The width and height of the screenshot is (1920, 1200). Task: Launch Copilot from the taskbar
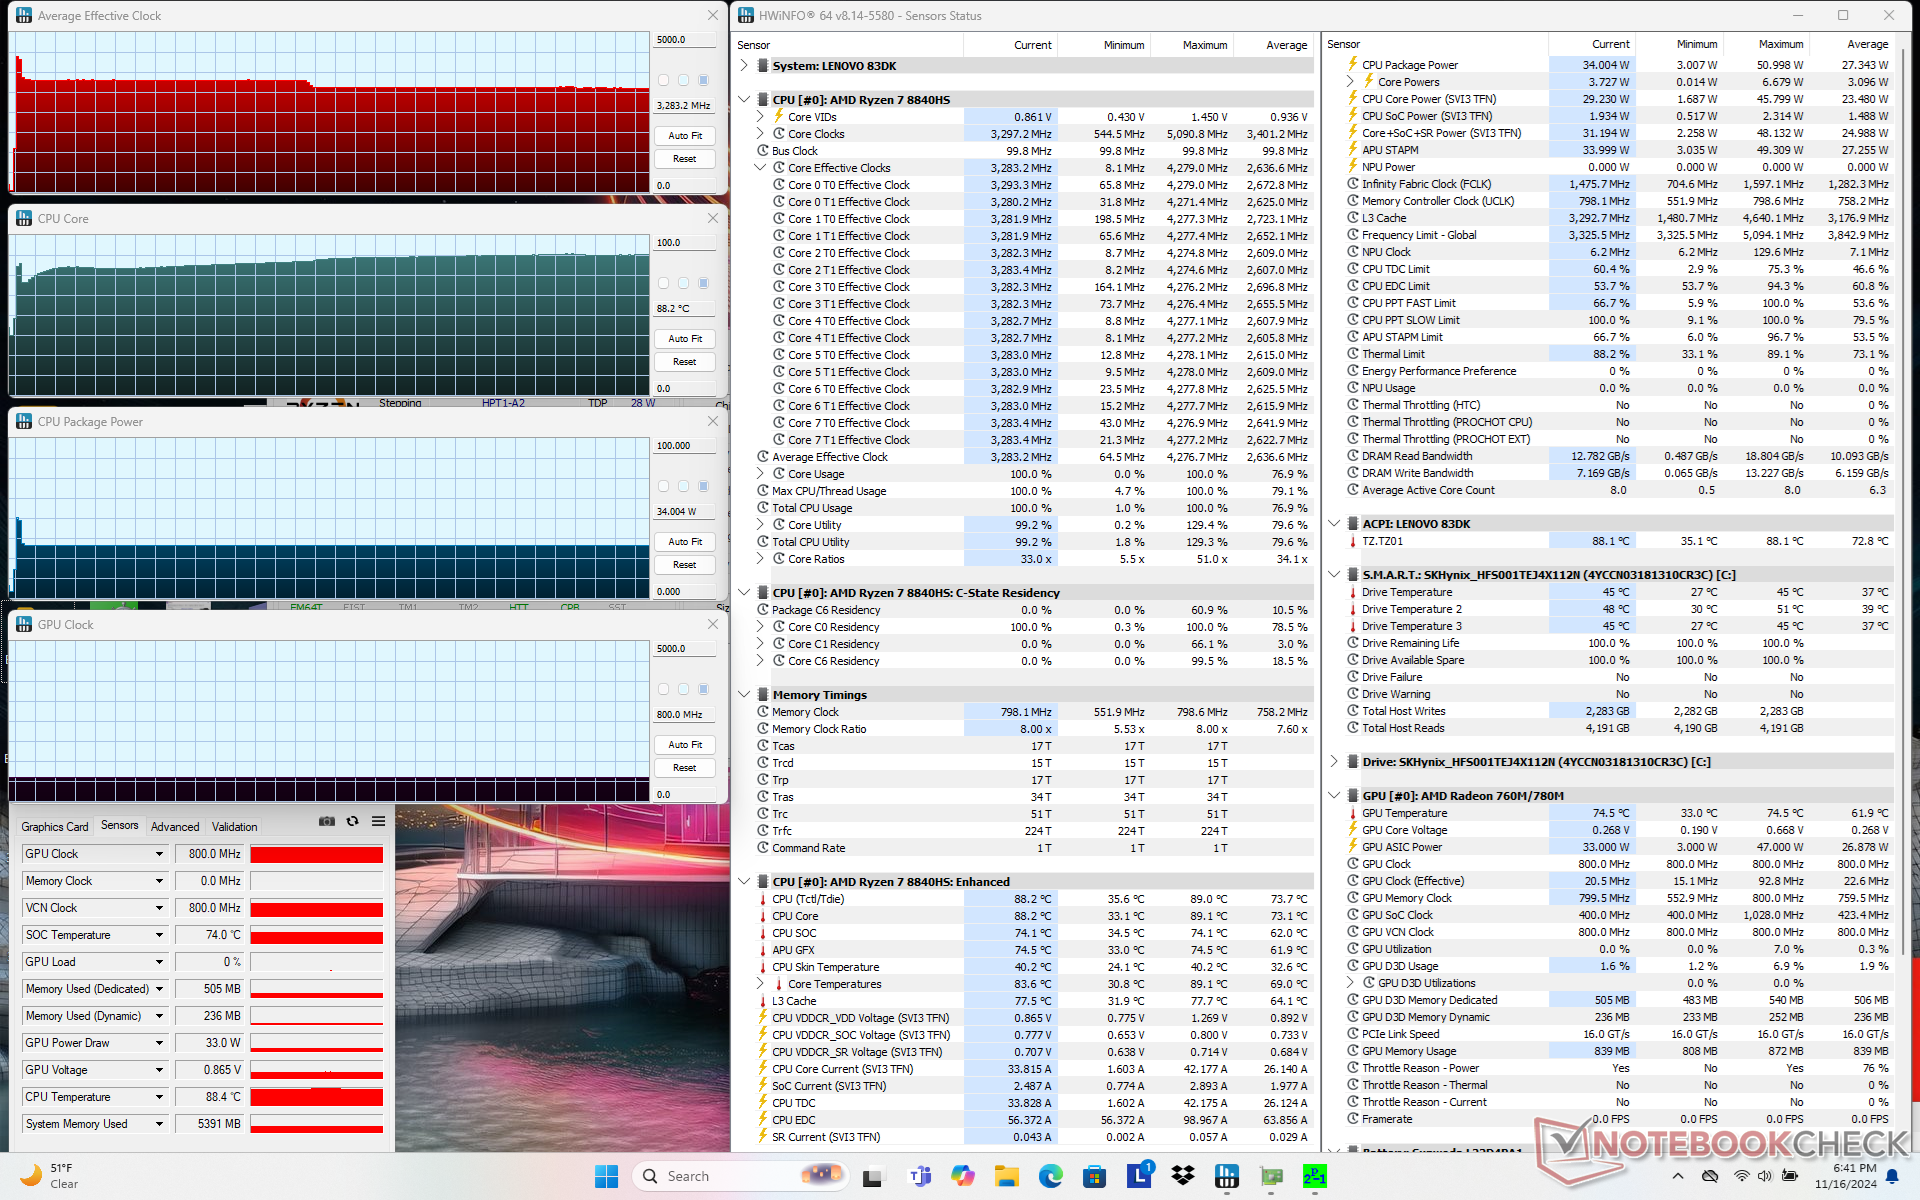coord(962,1176)
